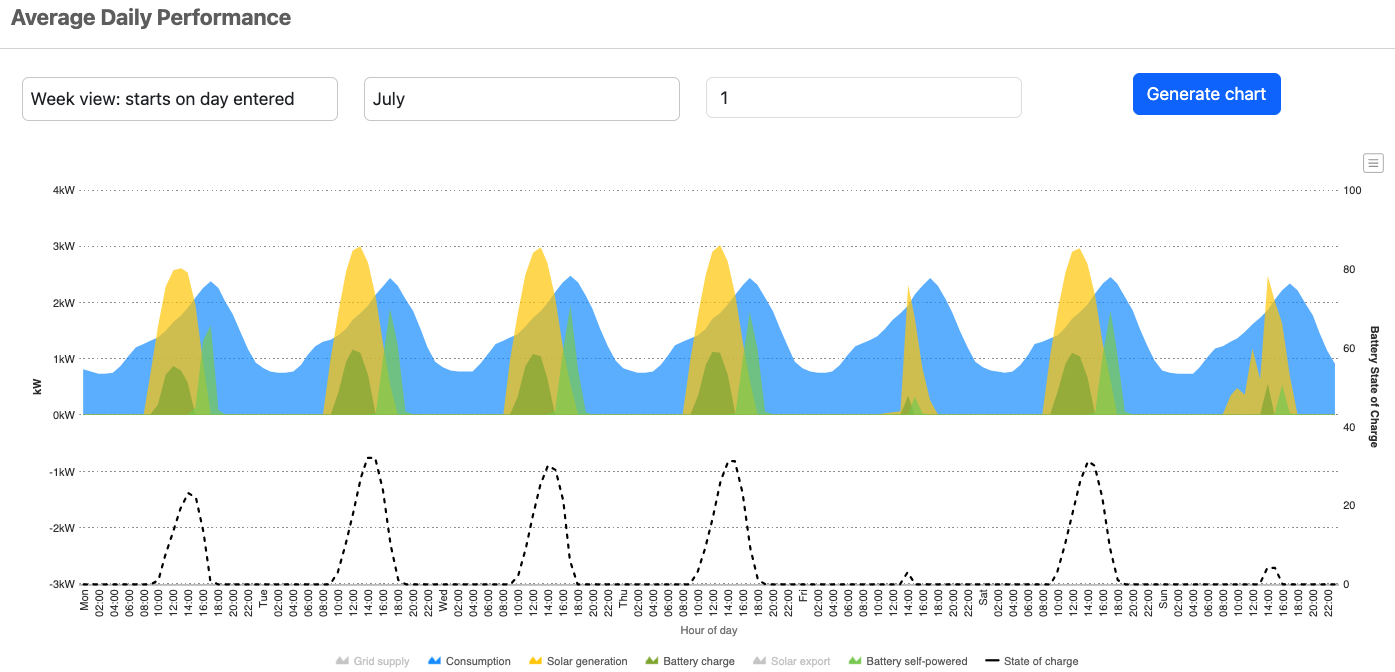This screenshot has height=672, width=1395.
Task: Click the "Wed" day label on x-axis
Action: pos(443,599)
